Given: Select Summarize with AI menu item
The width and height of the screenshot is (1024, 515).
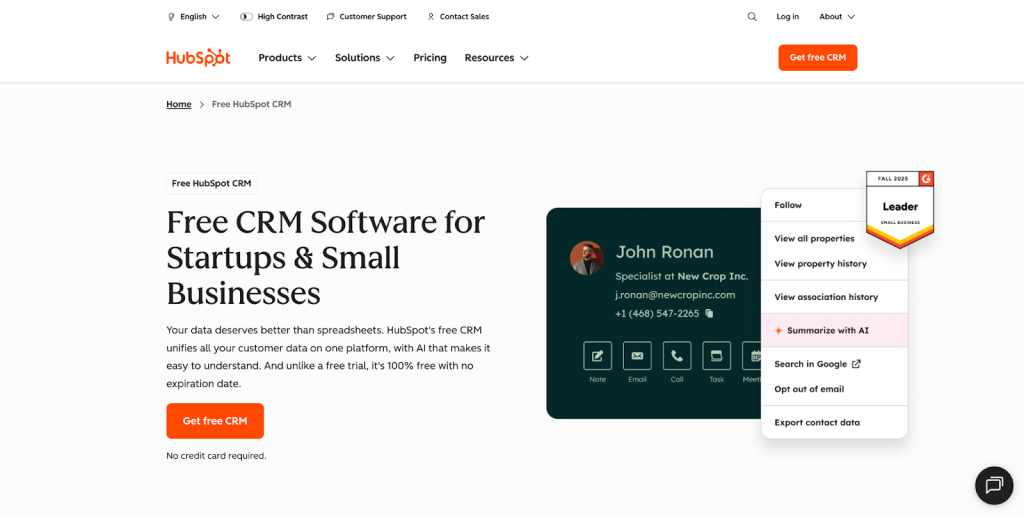Looking at the screenshot, I should click(827, 331).
